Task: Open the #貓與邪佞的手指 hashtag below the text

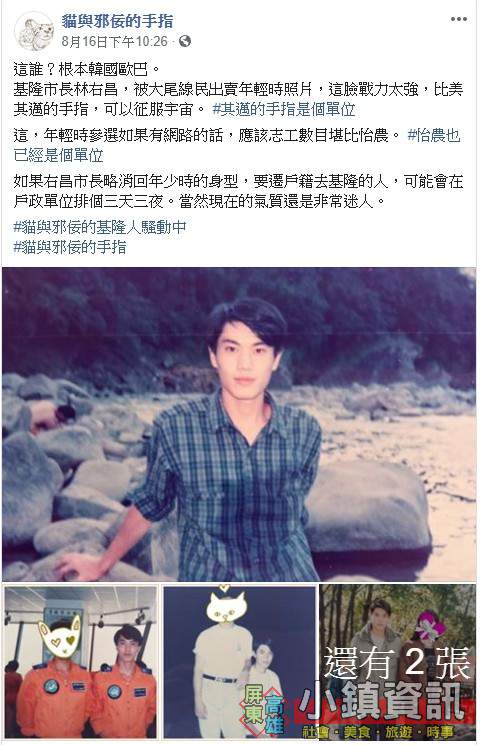Action: [70, 247]
